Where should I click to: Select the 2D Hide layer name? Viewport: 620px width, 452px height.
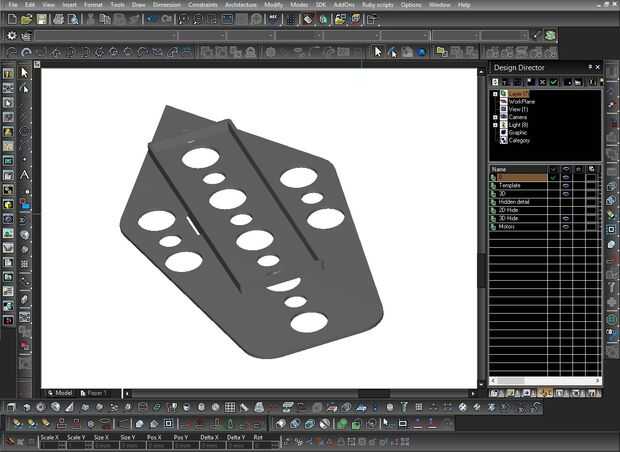coord(508,210)
